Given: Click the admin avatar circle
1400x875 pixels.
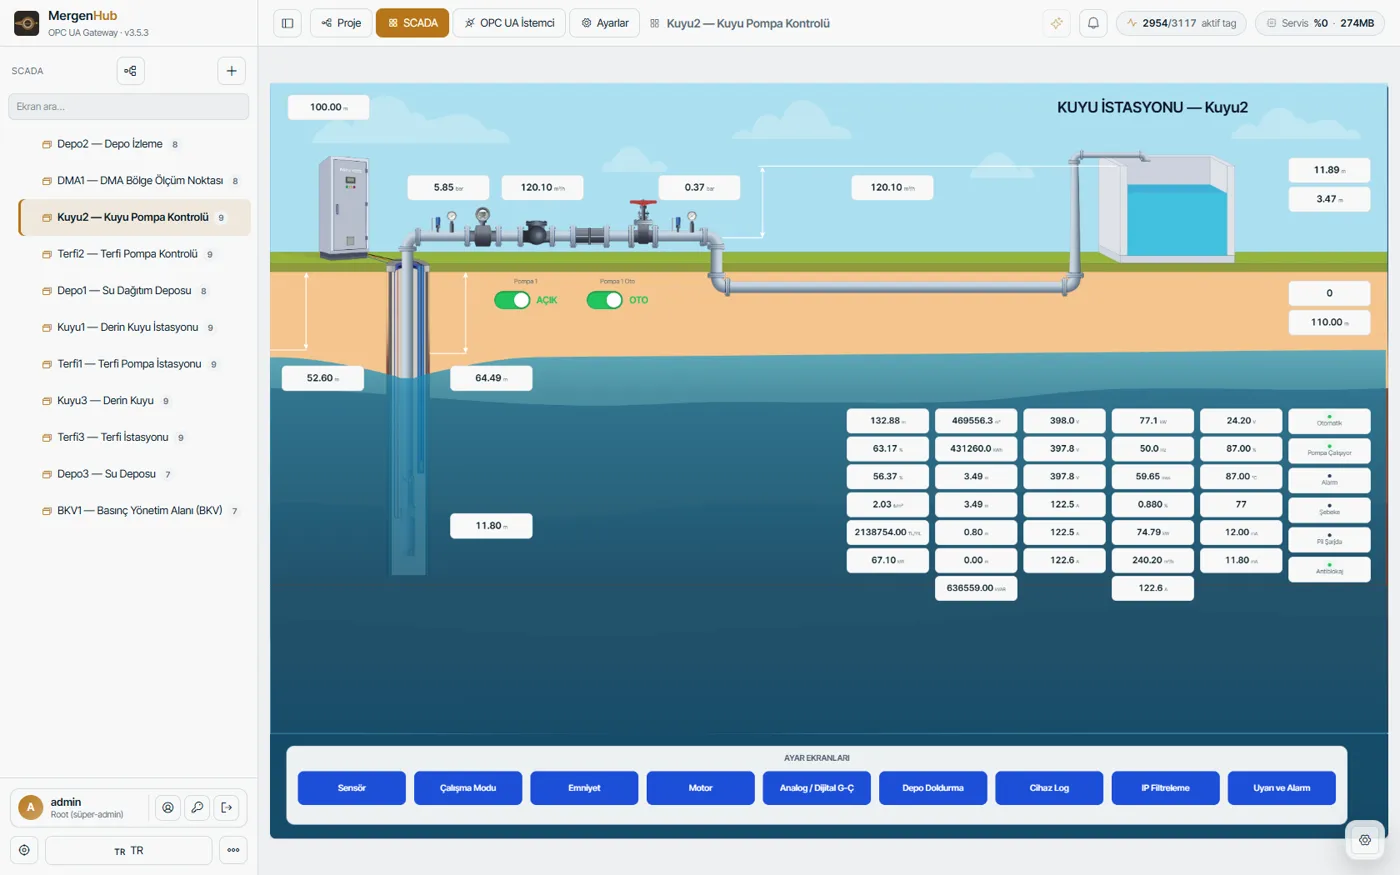Looking at the screenshot, I should 31,807.
